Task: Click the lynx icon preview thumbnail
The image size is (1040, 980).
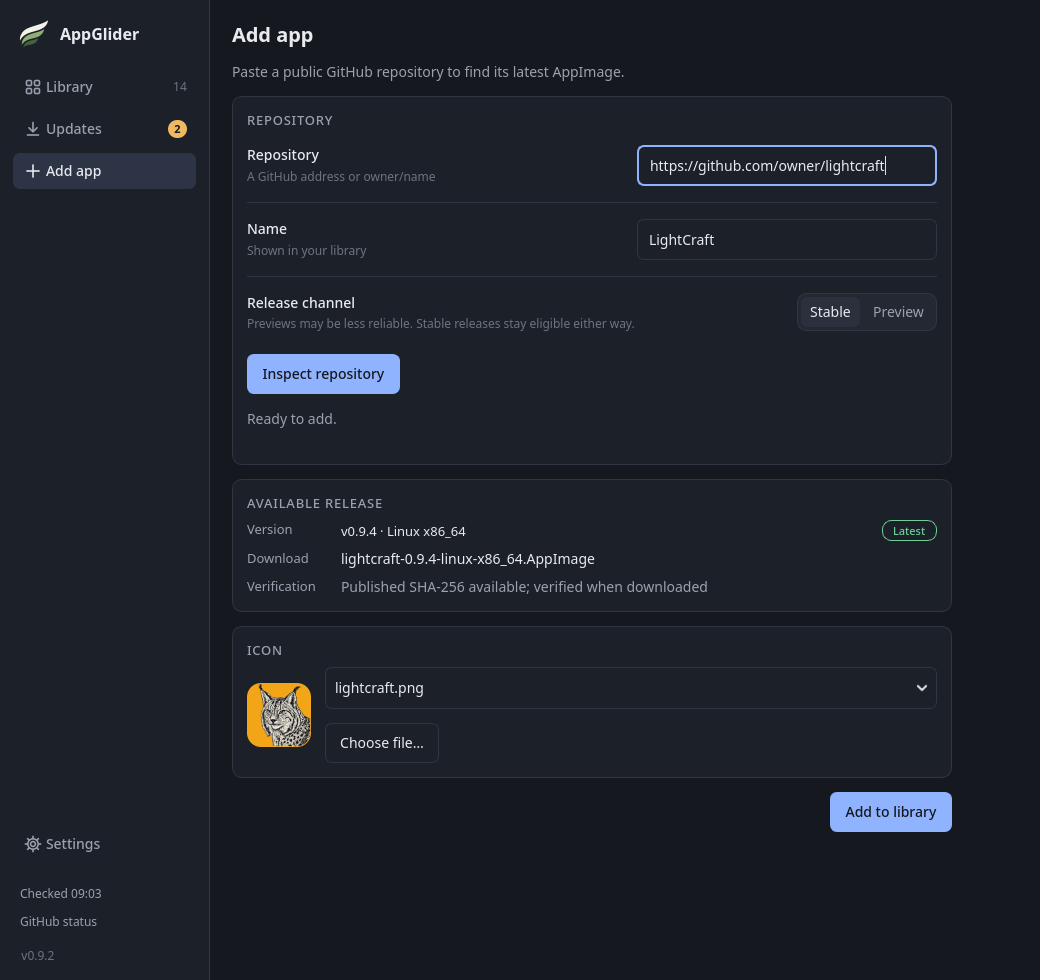Action: [279, 715]
